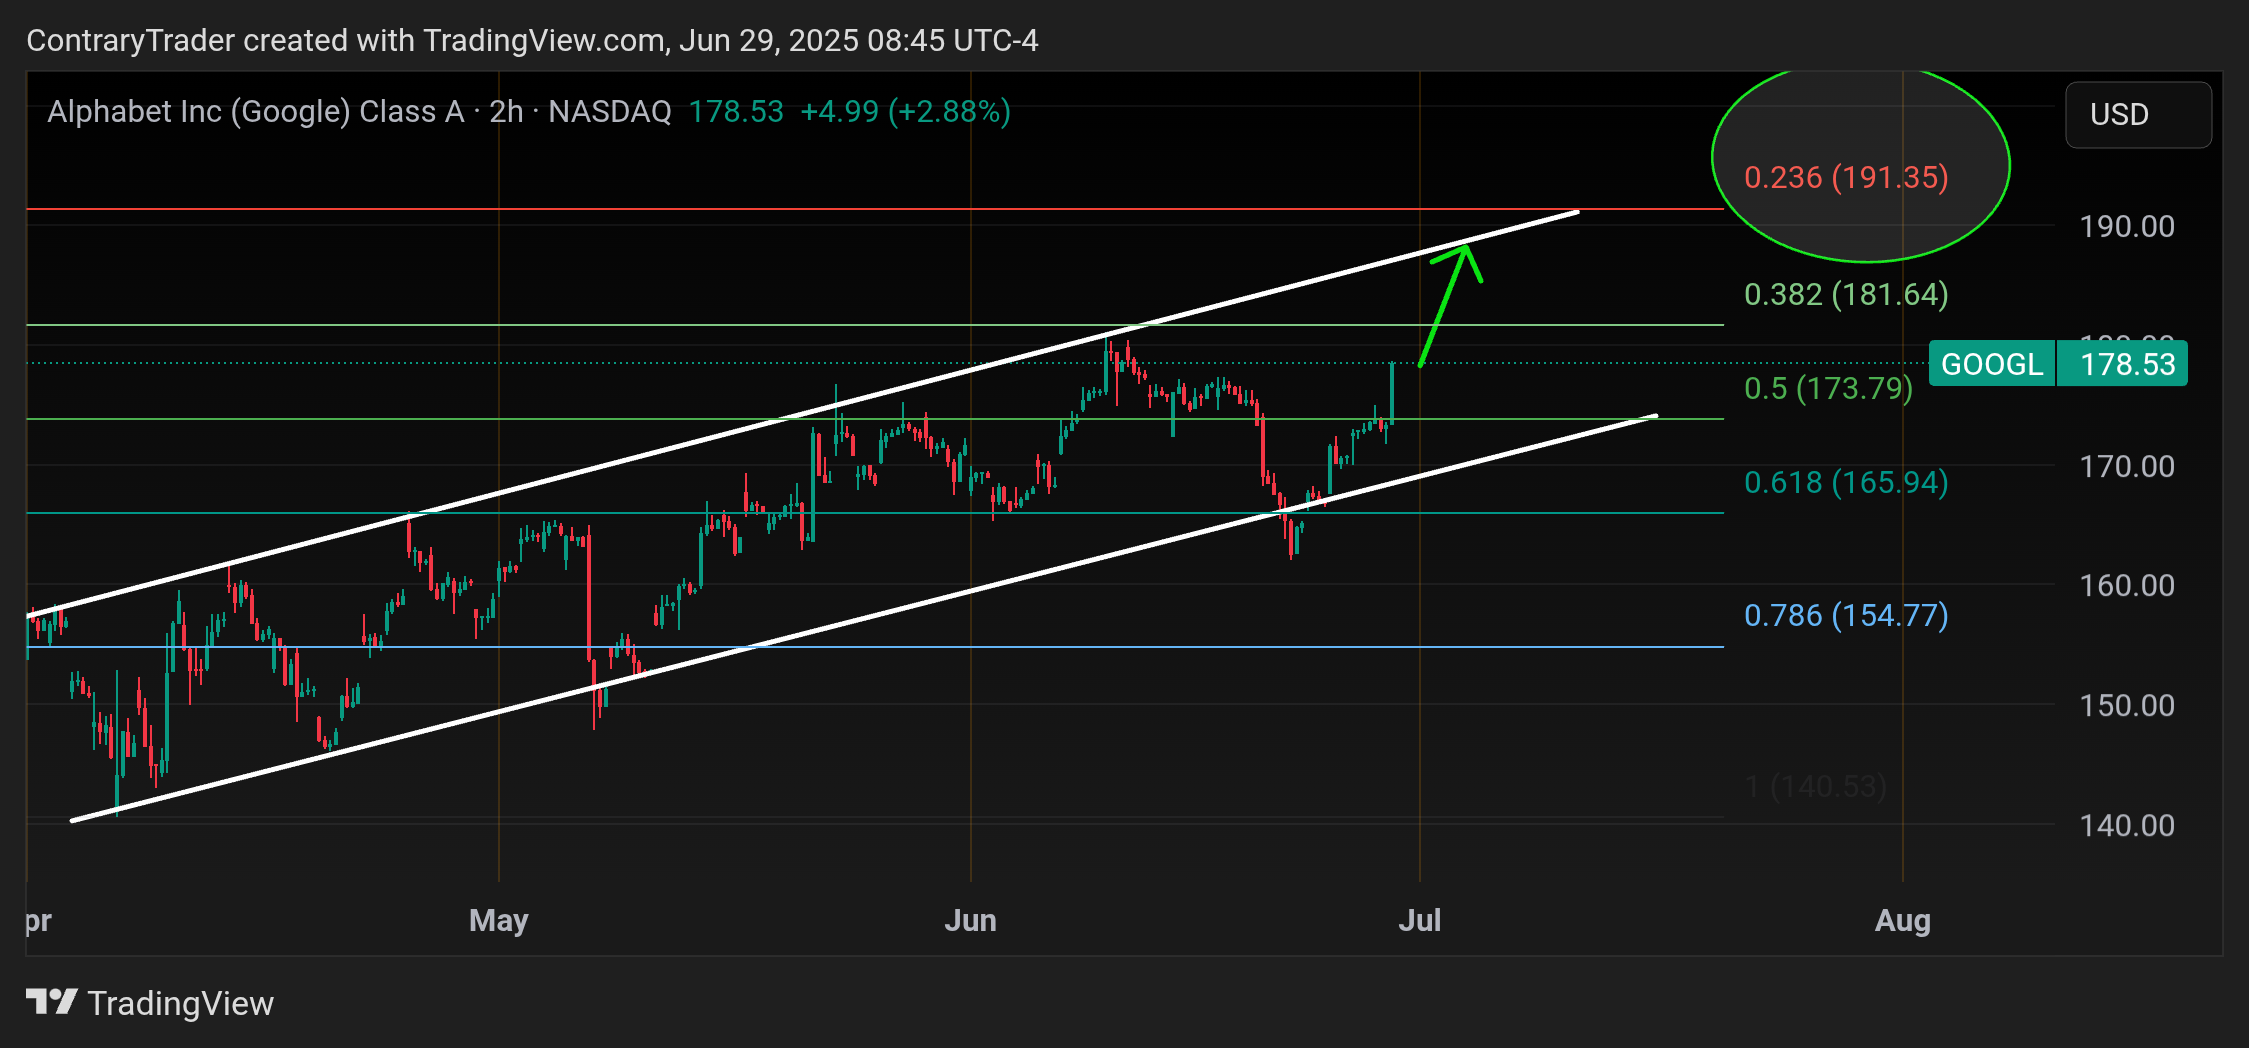Image resolution: width=2249 pixels, height=1048 pixels.
Task: Select the faded 1 (140.53) Fibonacci label
Action: (1816, 787)
